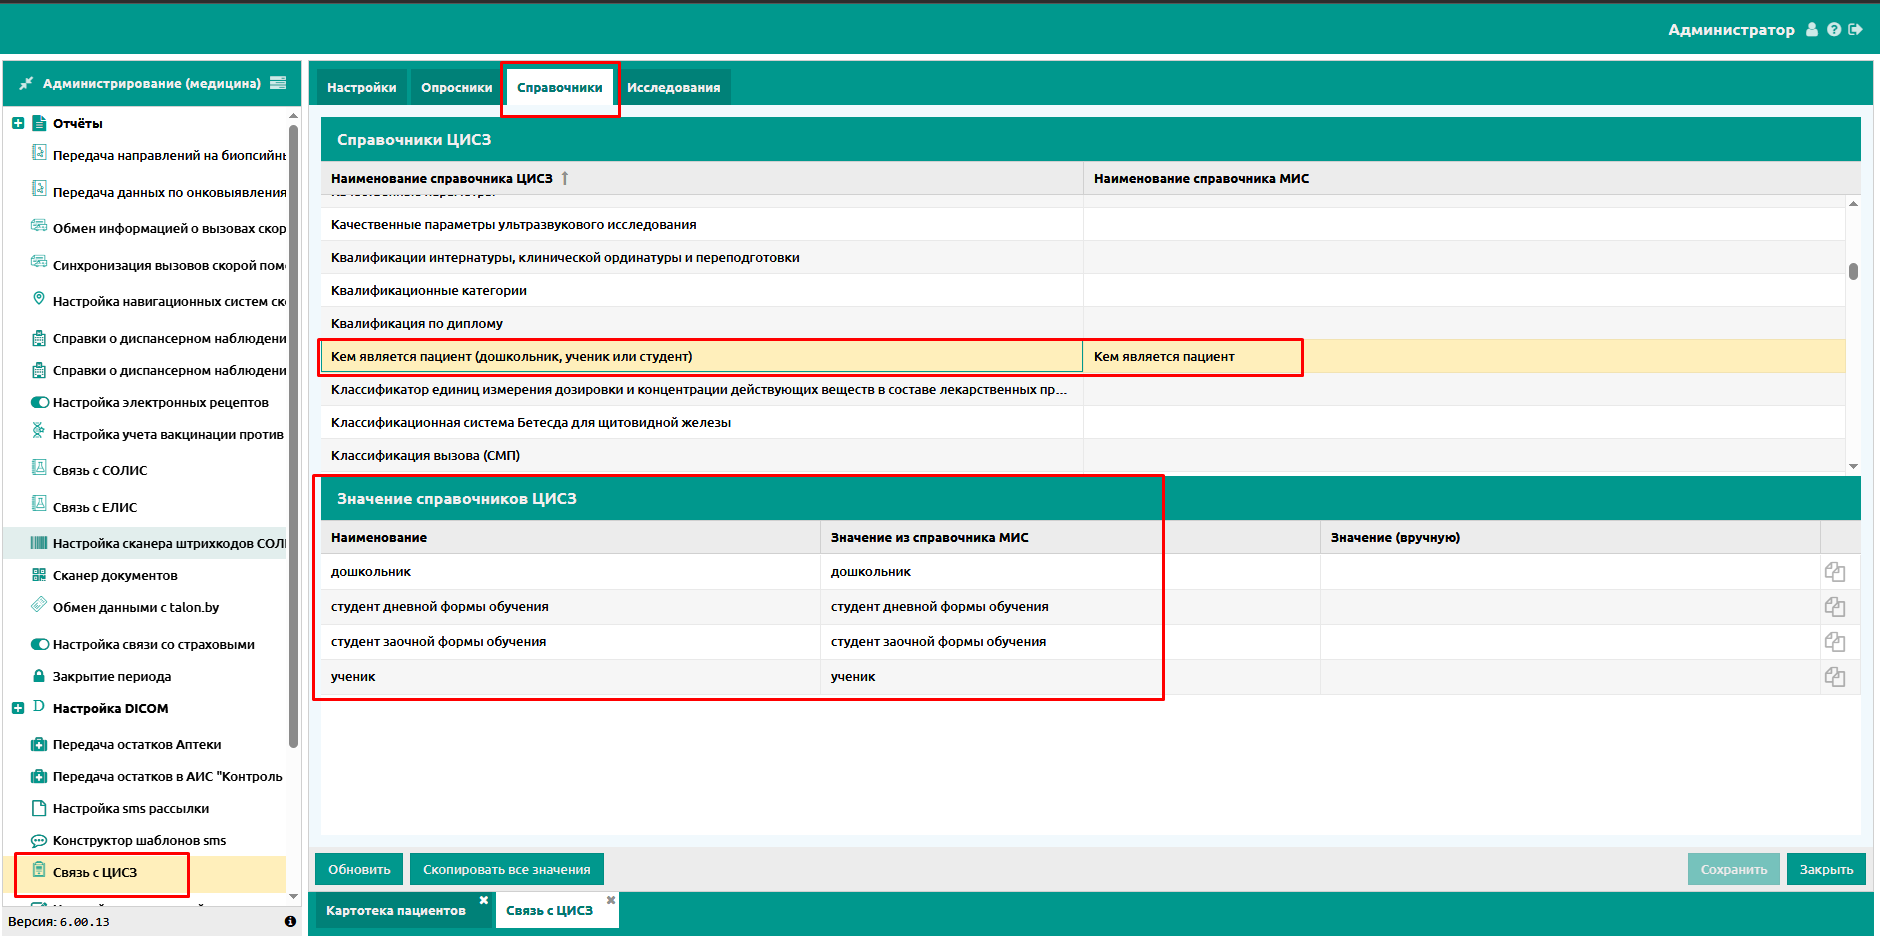The image size is (1880, 936).
Task: Copy value icon in the дошкольник row
Action: coord(1835,572)
